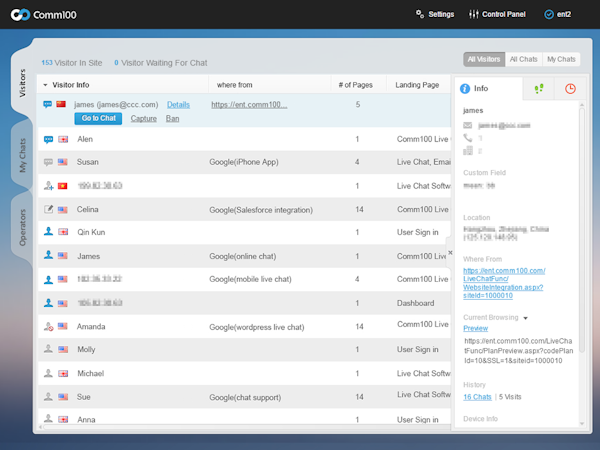Expand the Current Browsing dropdown arrow
600x450 pixels.
click(525, 318)
